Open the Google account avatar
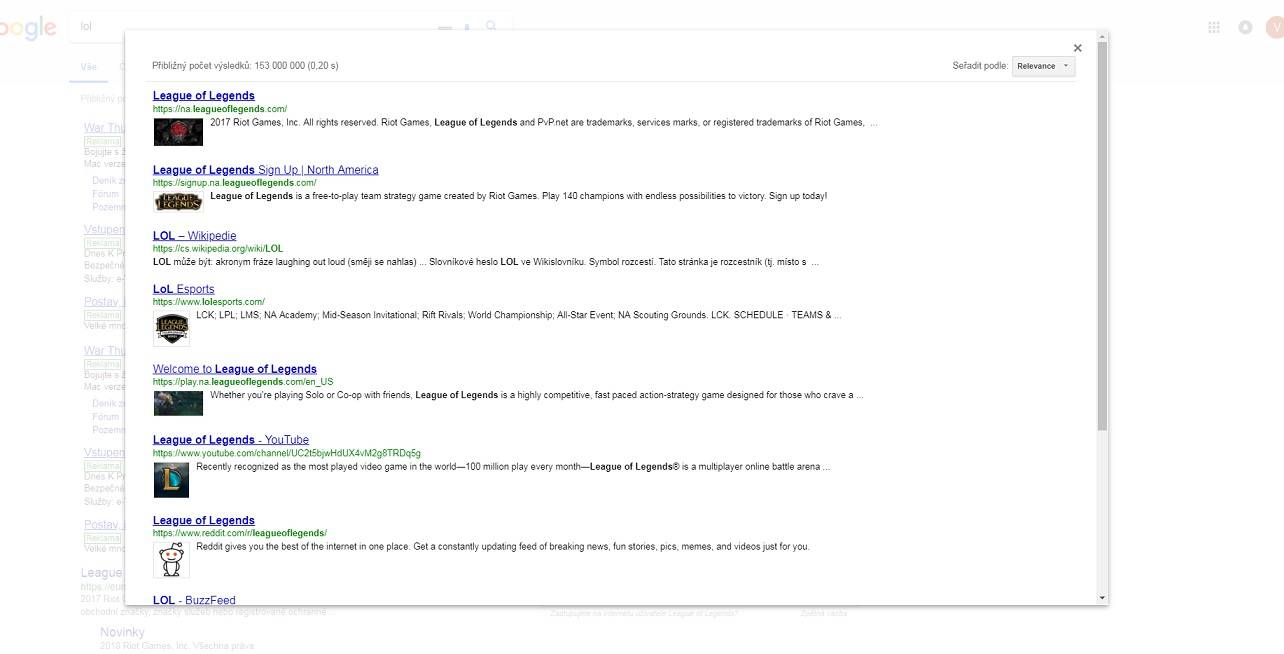 pyautogui.click(x=1275, y=27)
